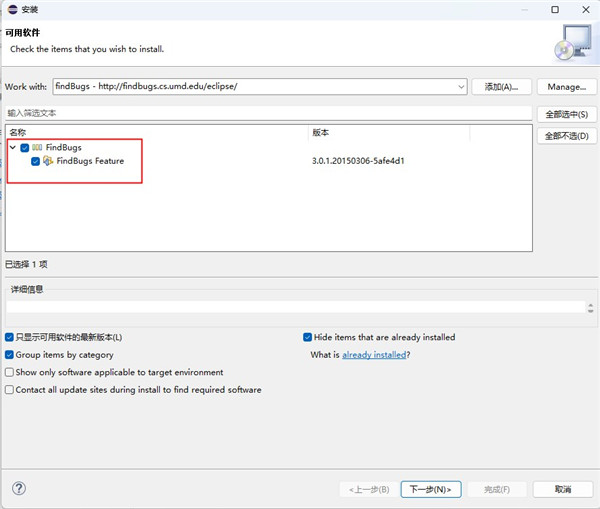Click the 已选择 1 项 status text
Image resolution: width=600 pixels, height=509 pixels.
[x=26, y=264]
